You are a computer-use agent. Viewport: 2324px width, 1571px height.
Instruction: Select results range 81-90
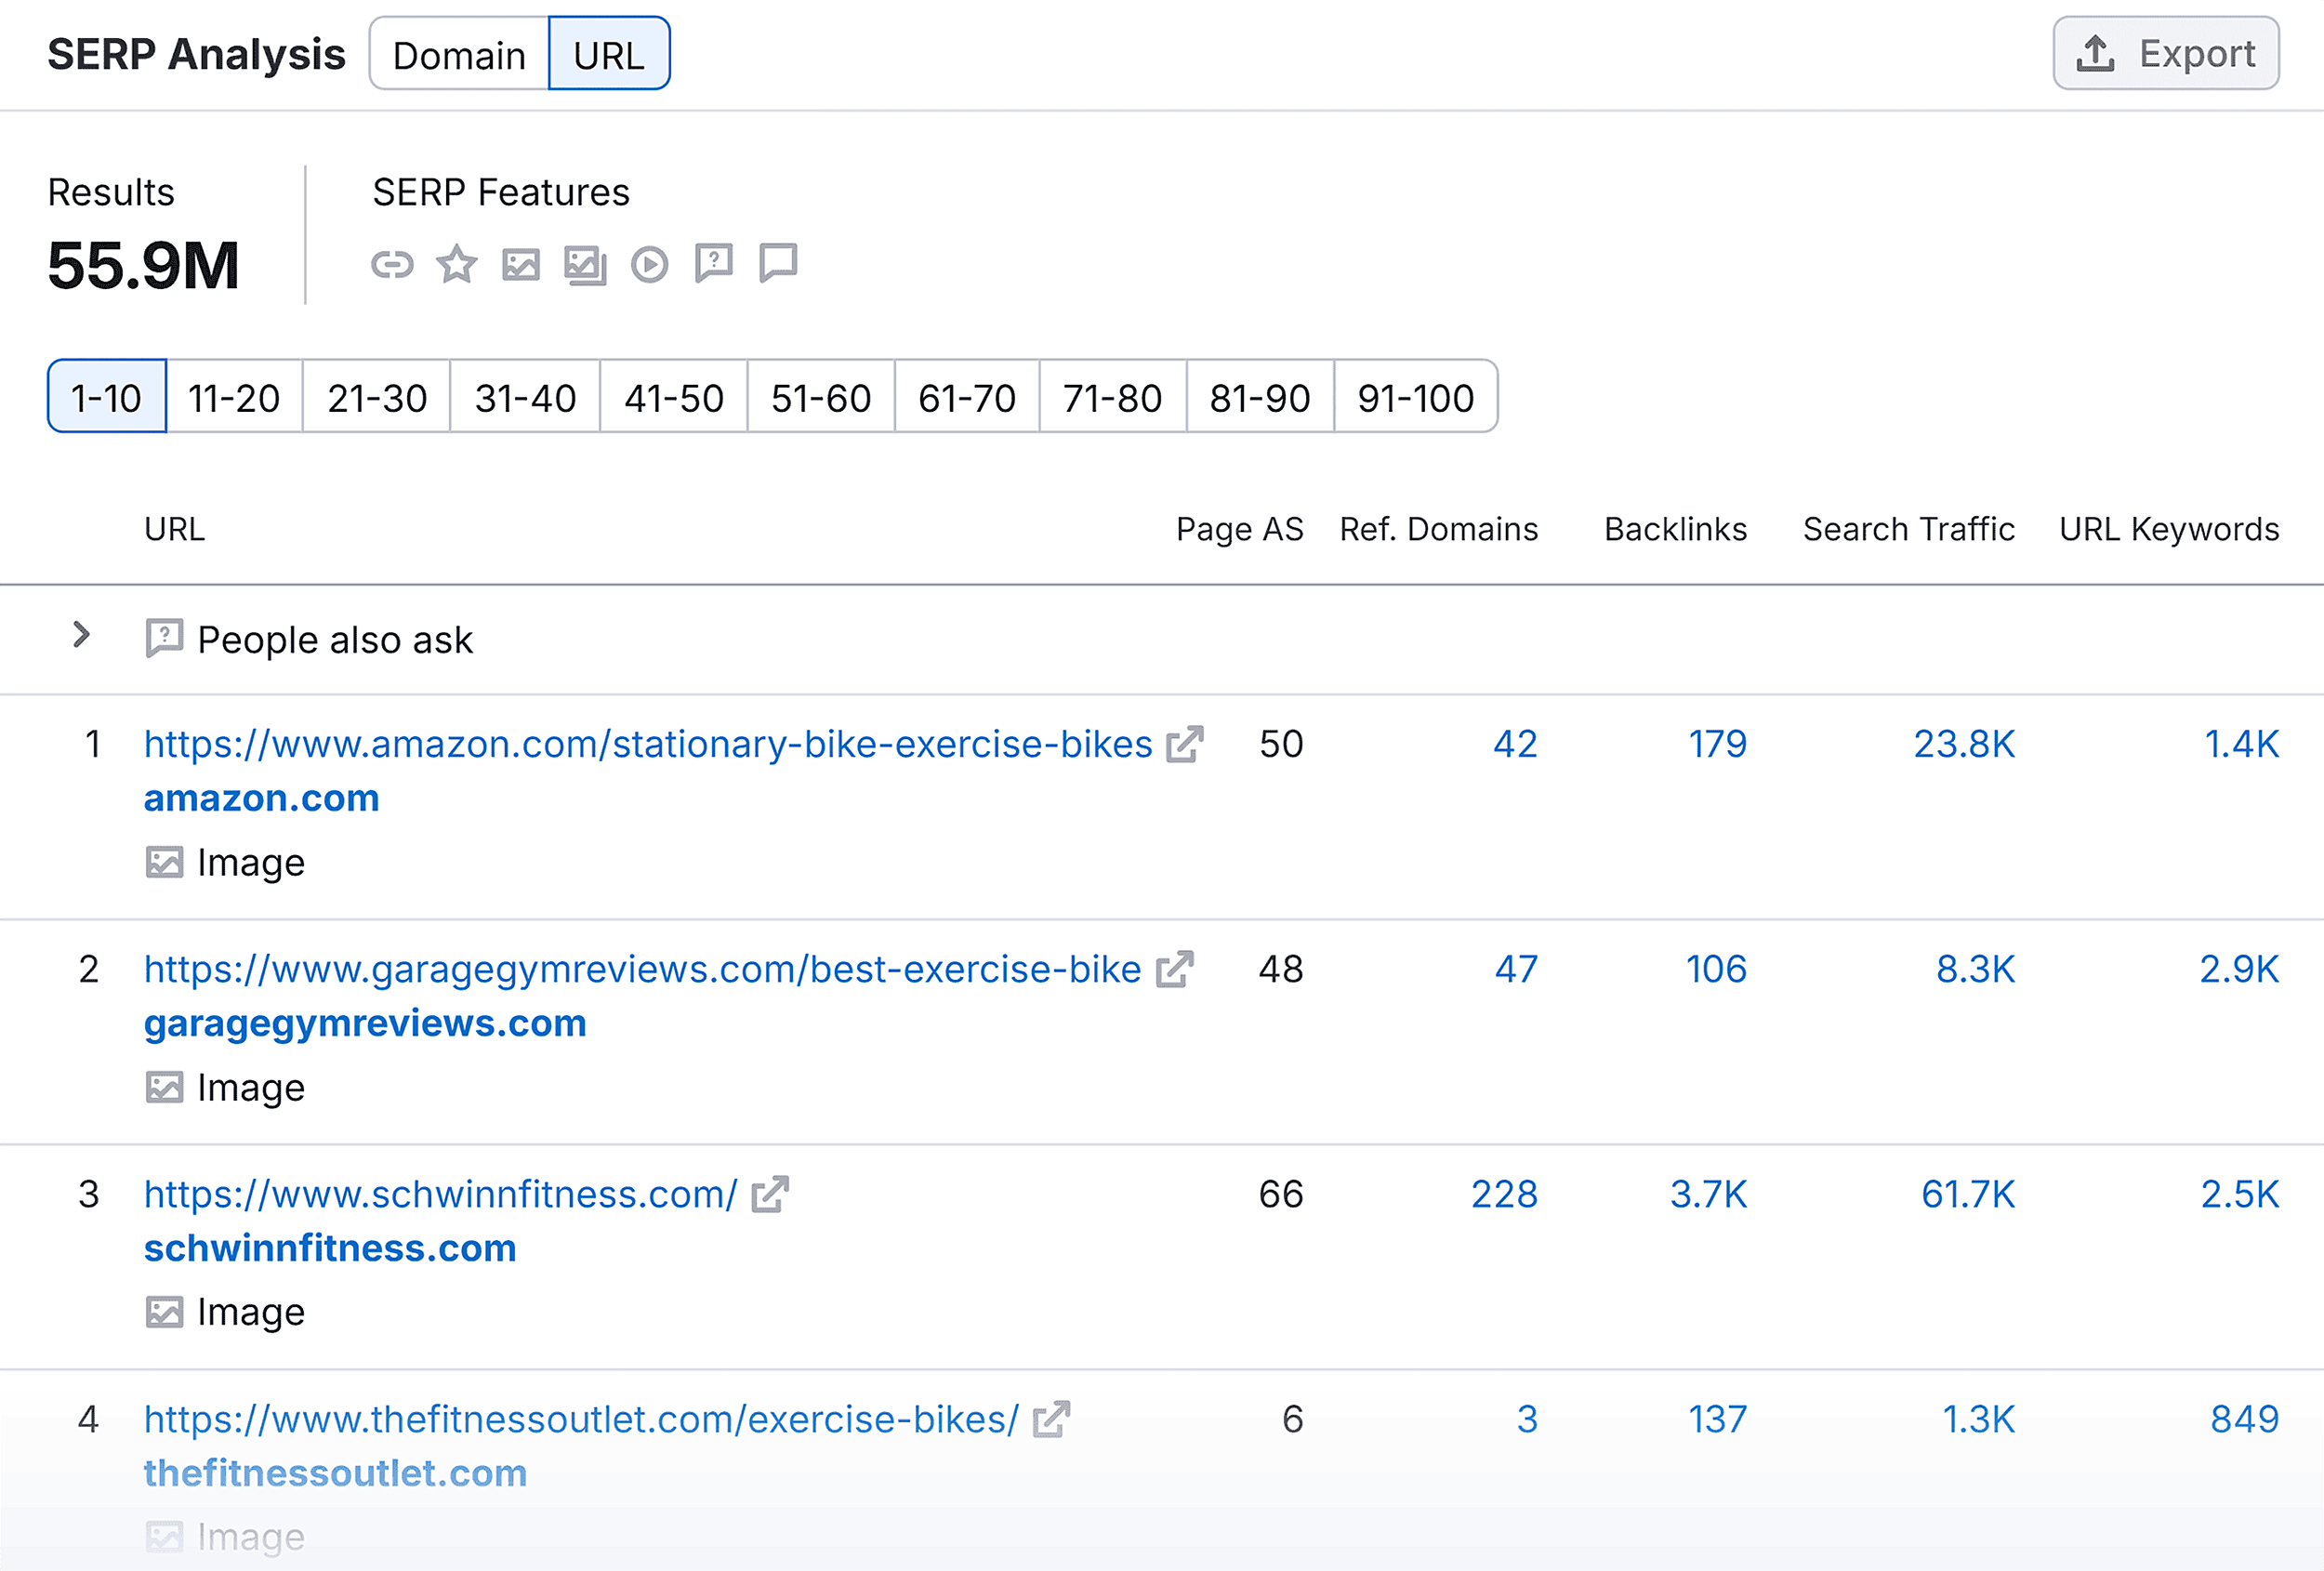coord(1260,397)
